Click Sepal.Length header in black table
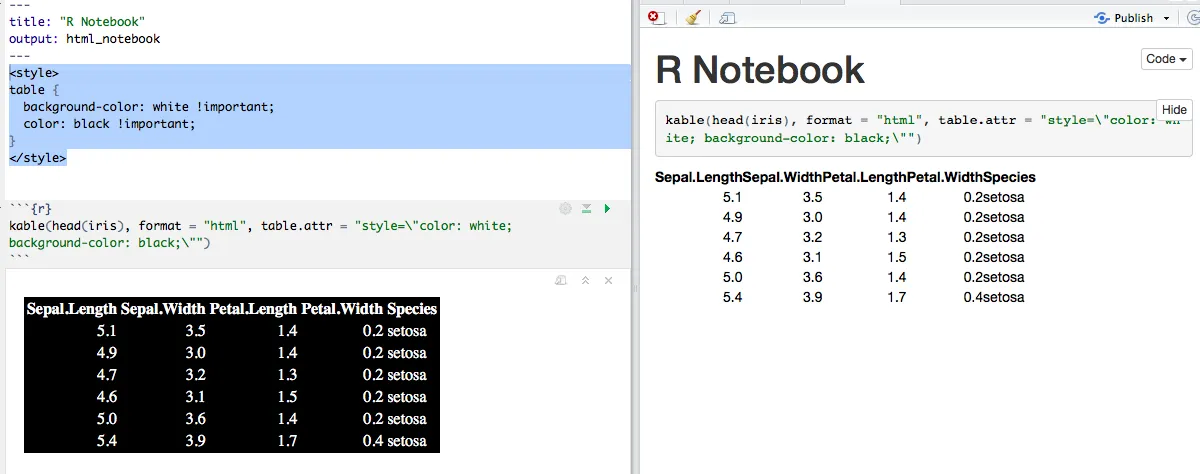This screenshot has height=474, width=1200. point(73,309)
